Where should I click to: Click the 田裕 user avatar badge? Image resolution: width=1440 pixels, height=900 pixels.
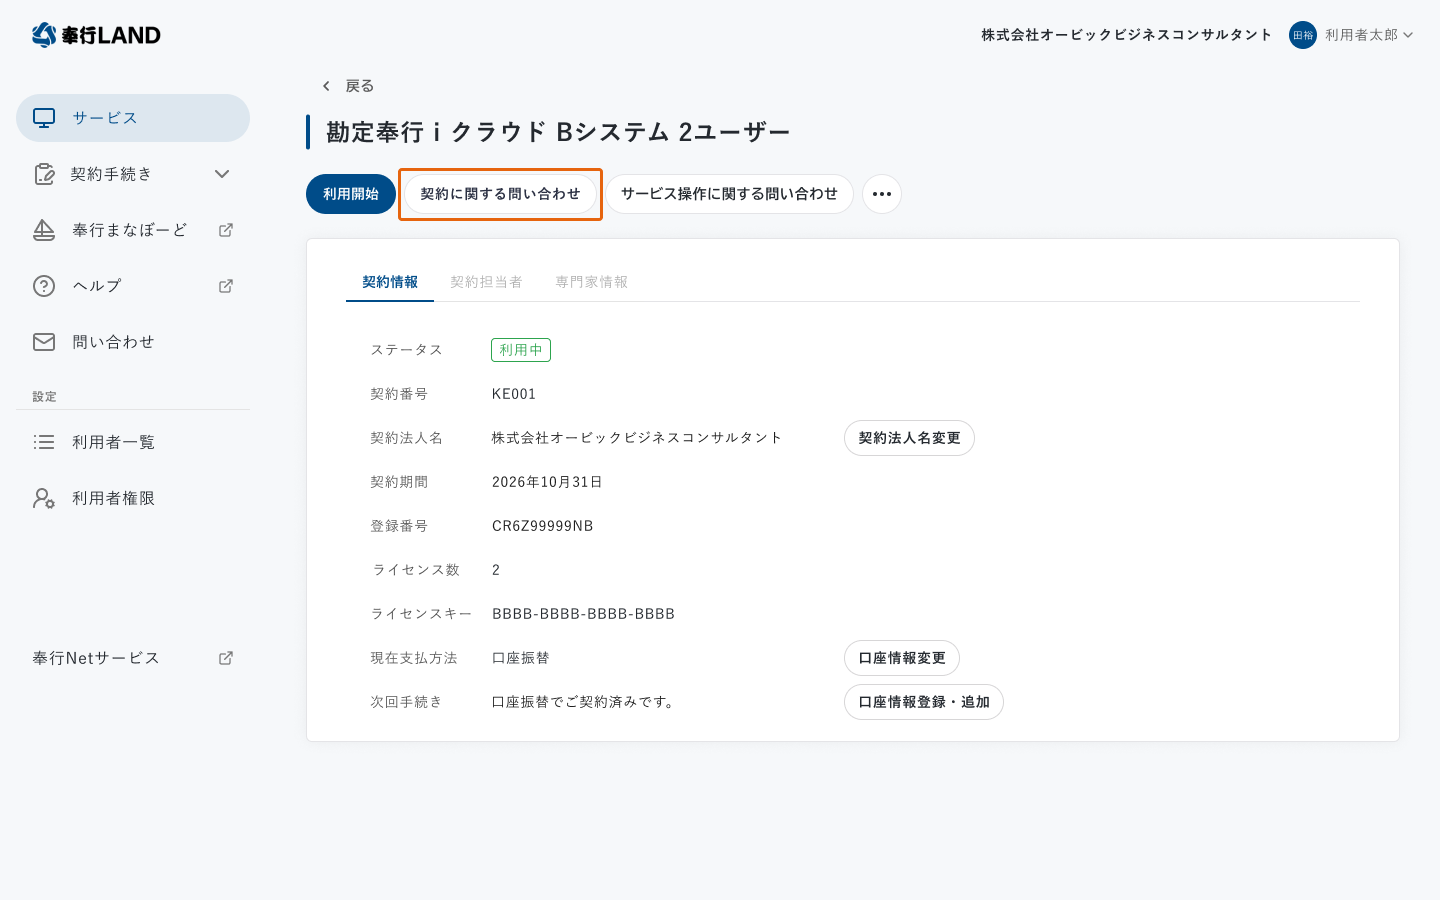click(x=1302, y=34)
